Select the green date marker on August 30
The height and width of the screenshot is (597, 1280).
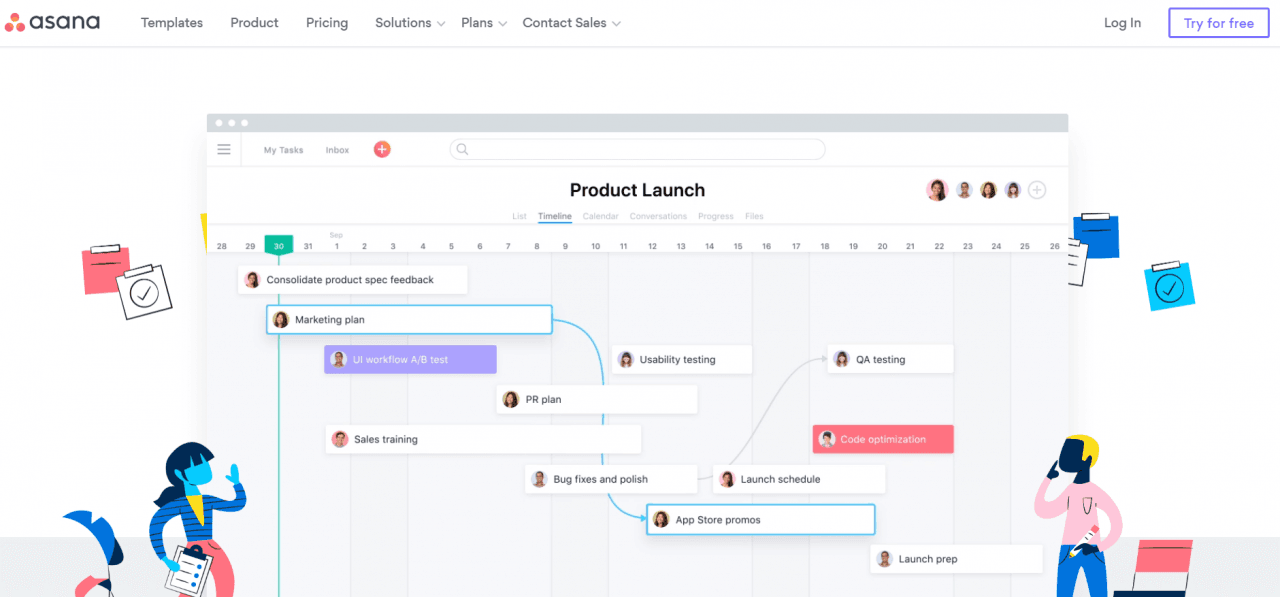click(x=278, y=243)
